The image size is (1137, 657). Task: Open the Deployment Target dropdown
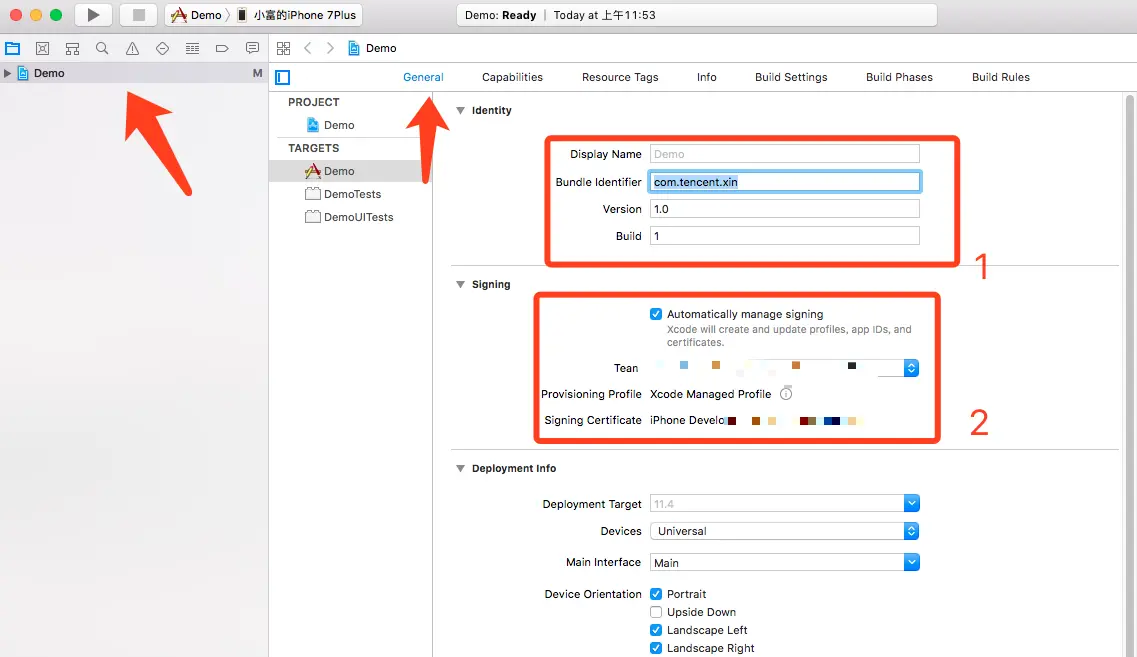click(911, 503)
